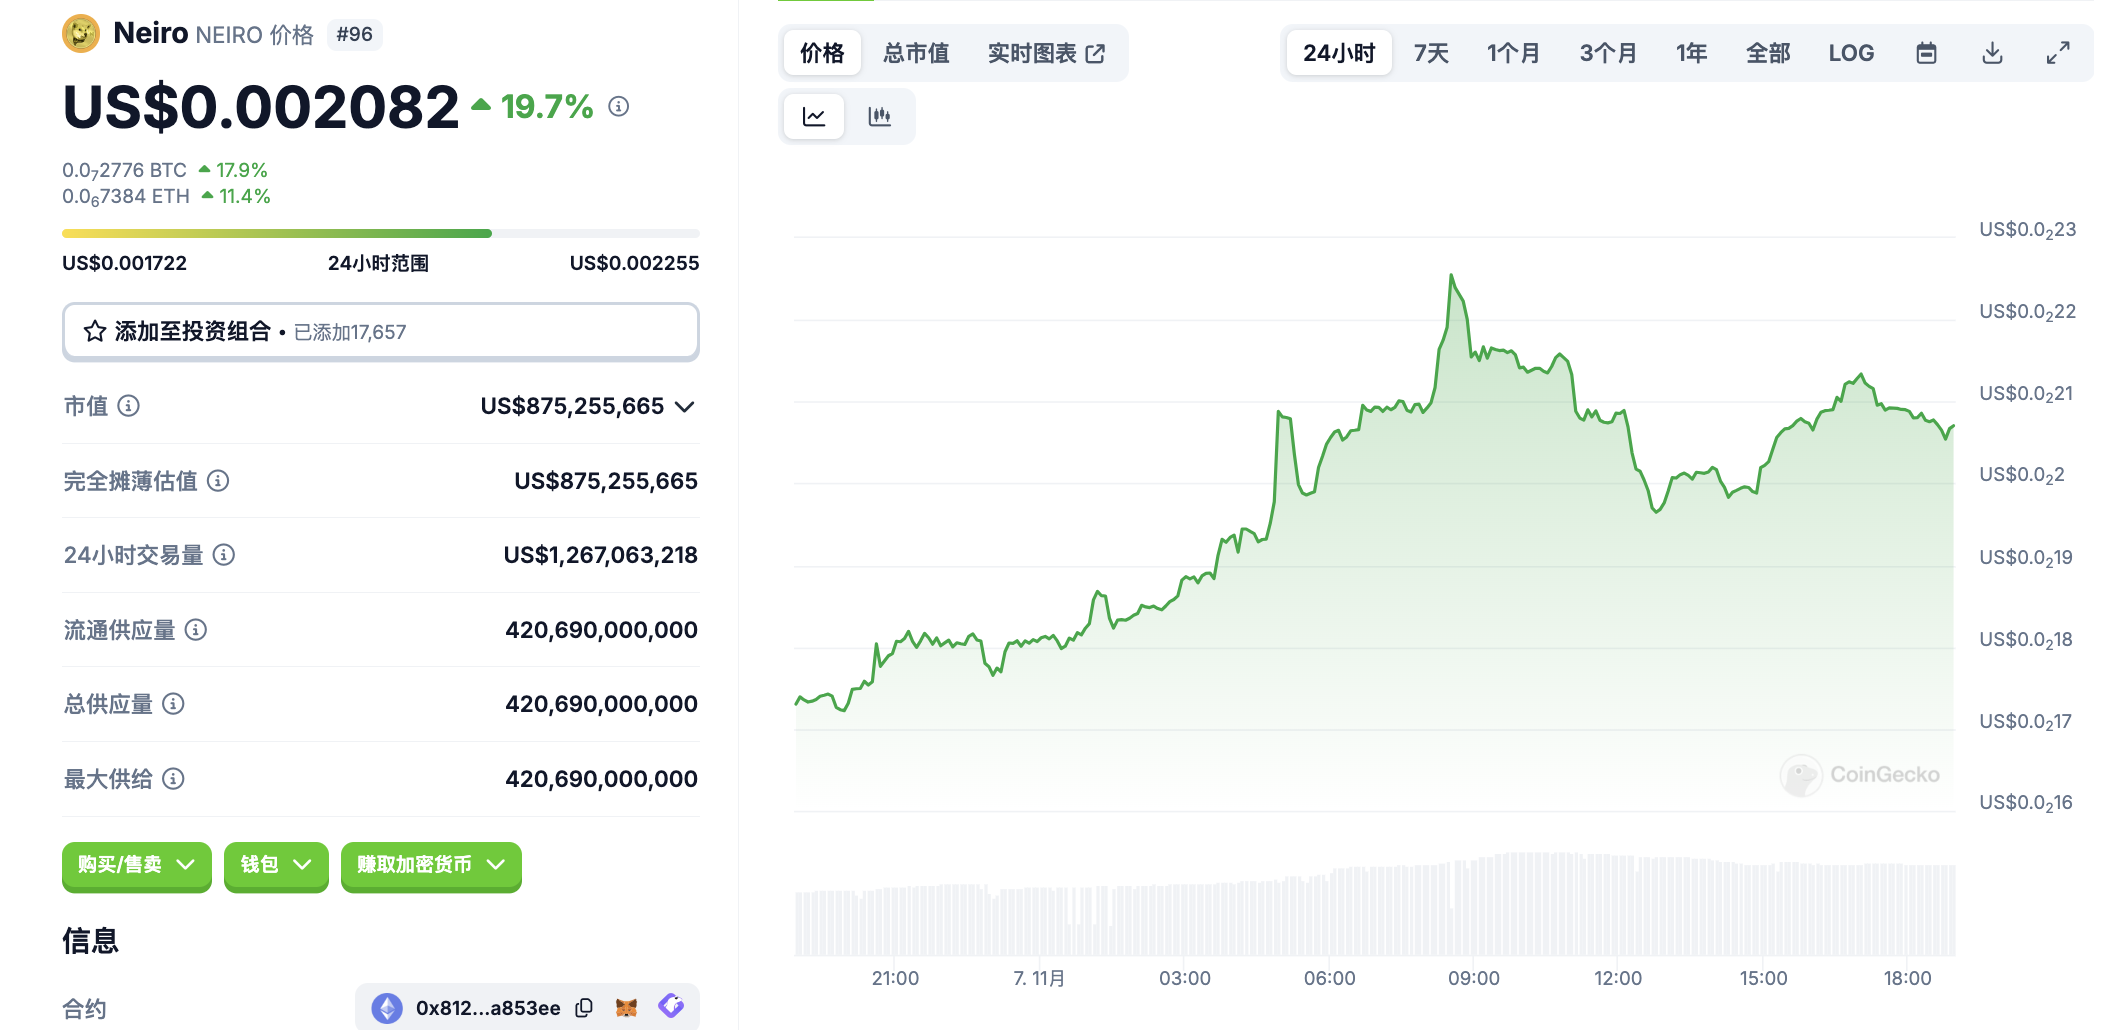Expand market cap value US$875,255,665 chevron

pyautogui.click(x=685, y=407)
